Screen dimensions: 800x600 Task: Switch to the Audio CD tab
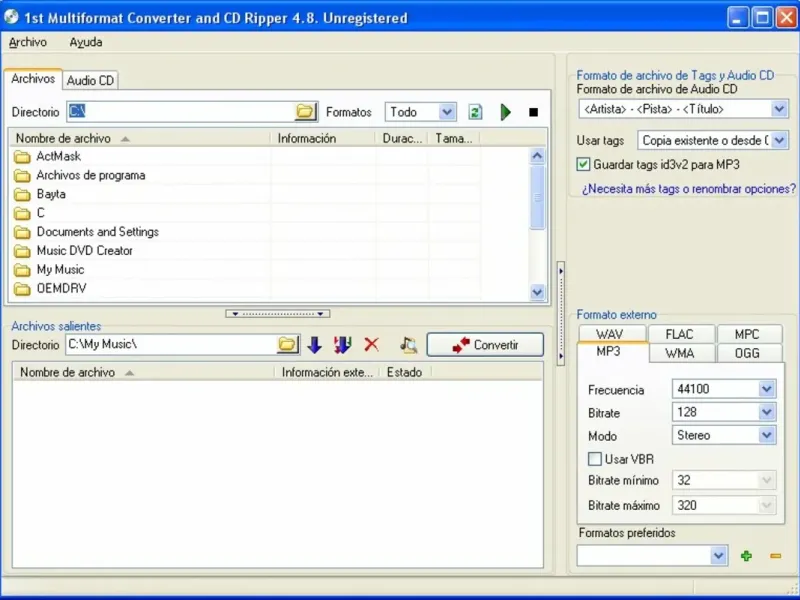(x=90, y=81)
